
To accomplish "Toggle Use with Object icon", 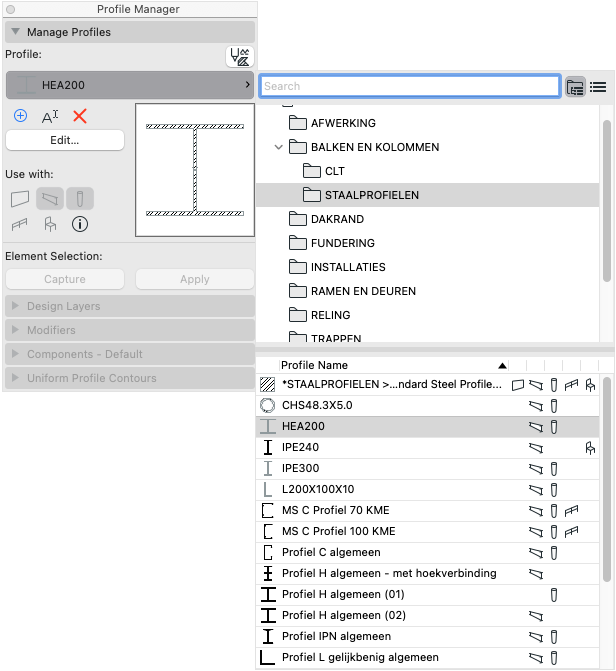I will coord(50,224).
